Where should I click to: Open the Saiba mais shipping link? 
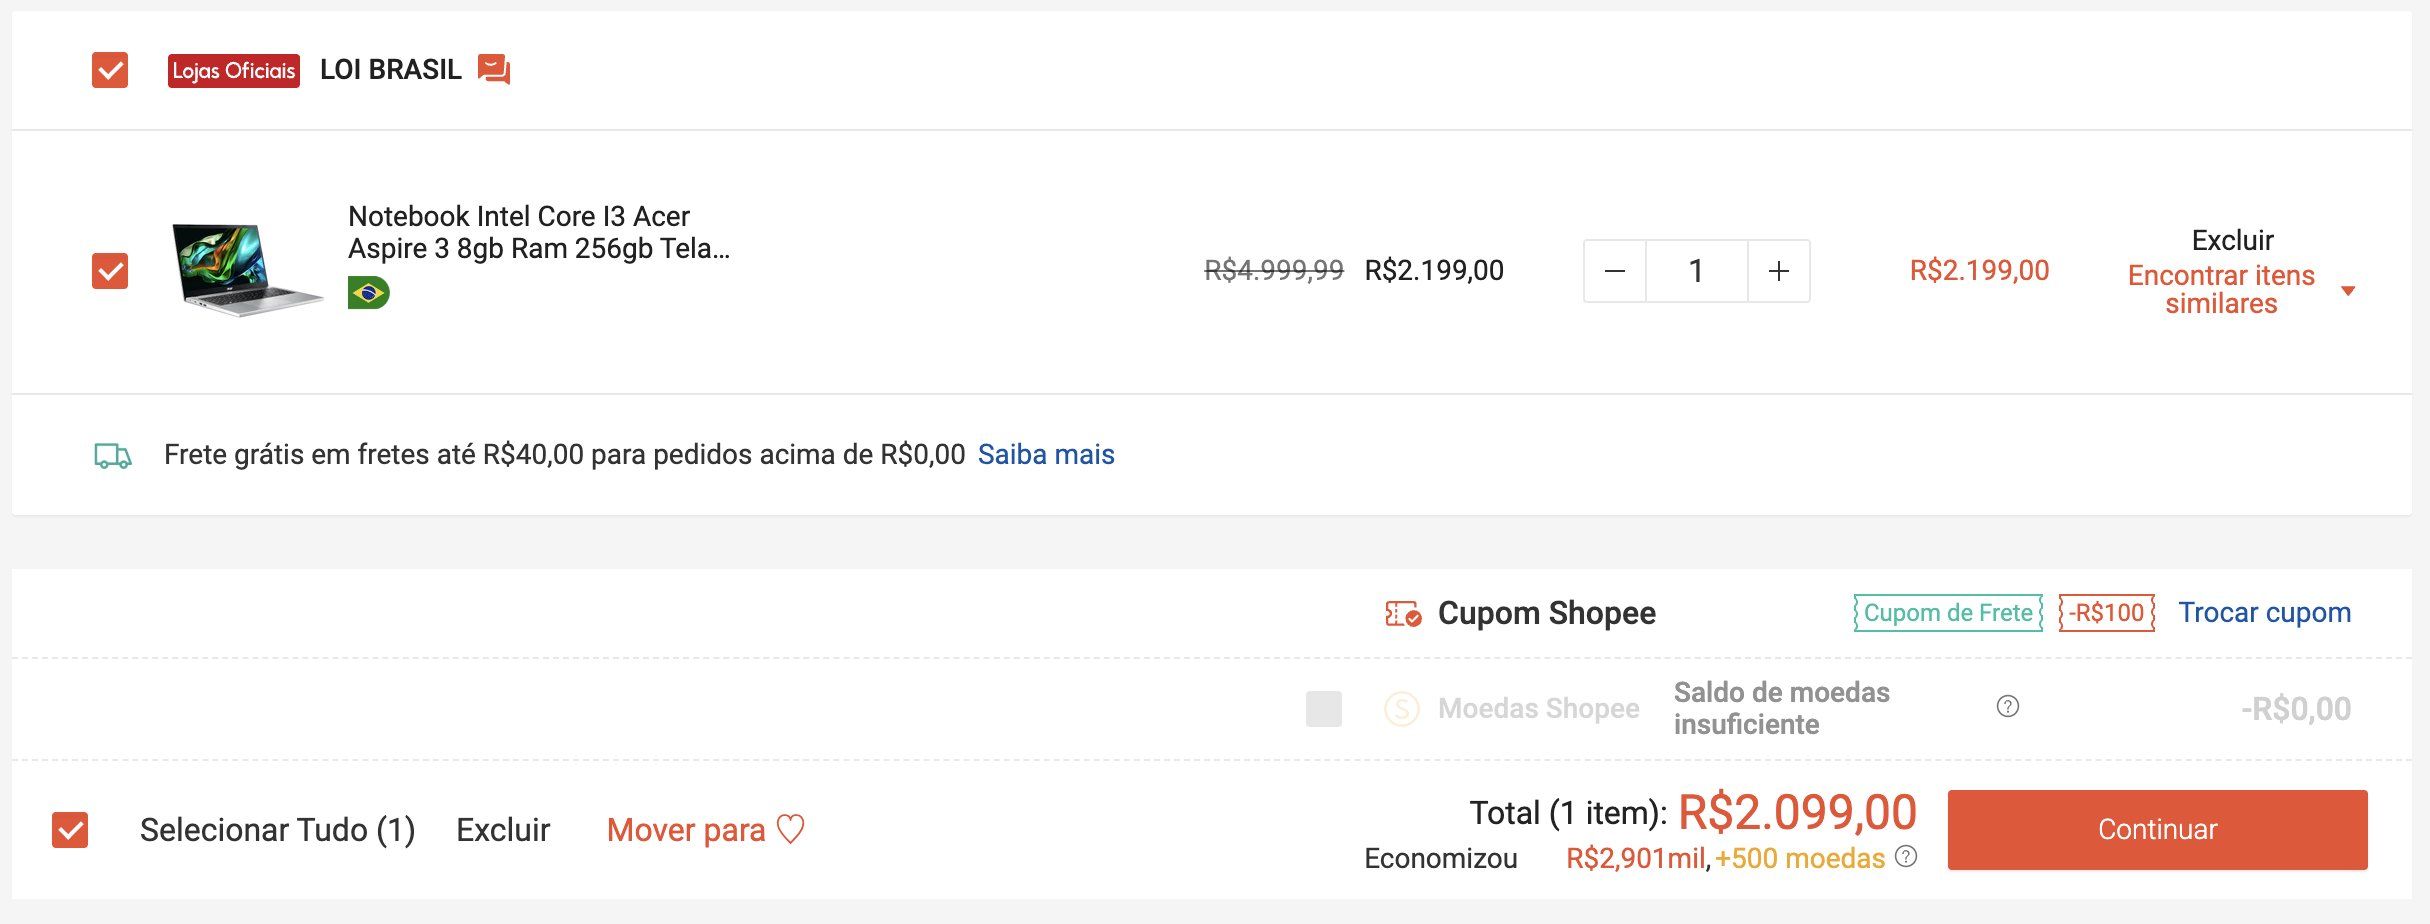1046,455
